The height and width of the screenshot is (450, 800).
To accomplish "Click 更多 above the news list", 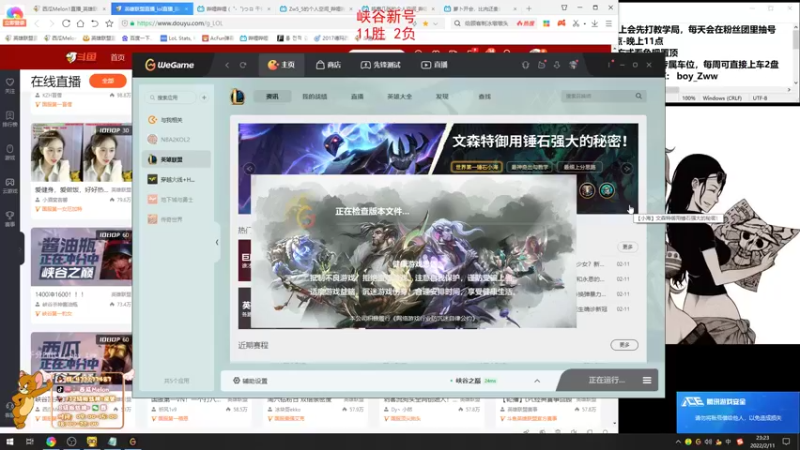I will 628,247.
